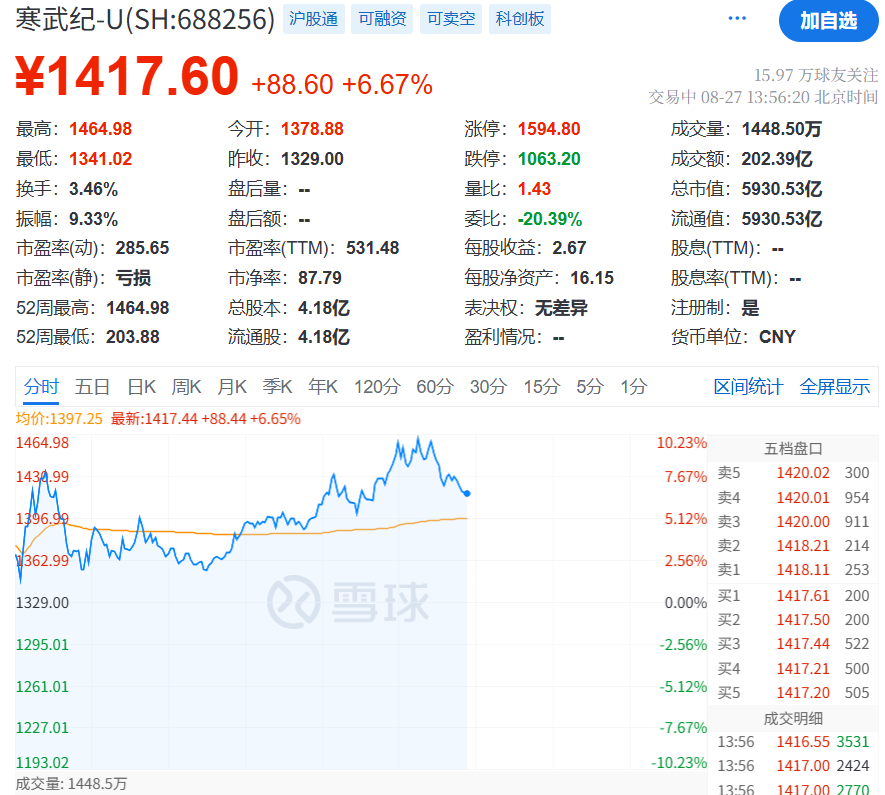Click the 最低 value 1341.02
885x795 pixels.
[100, 159]
